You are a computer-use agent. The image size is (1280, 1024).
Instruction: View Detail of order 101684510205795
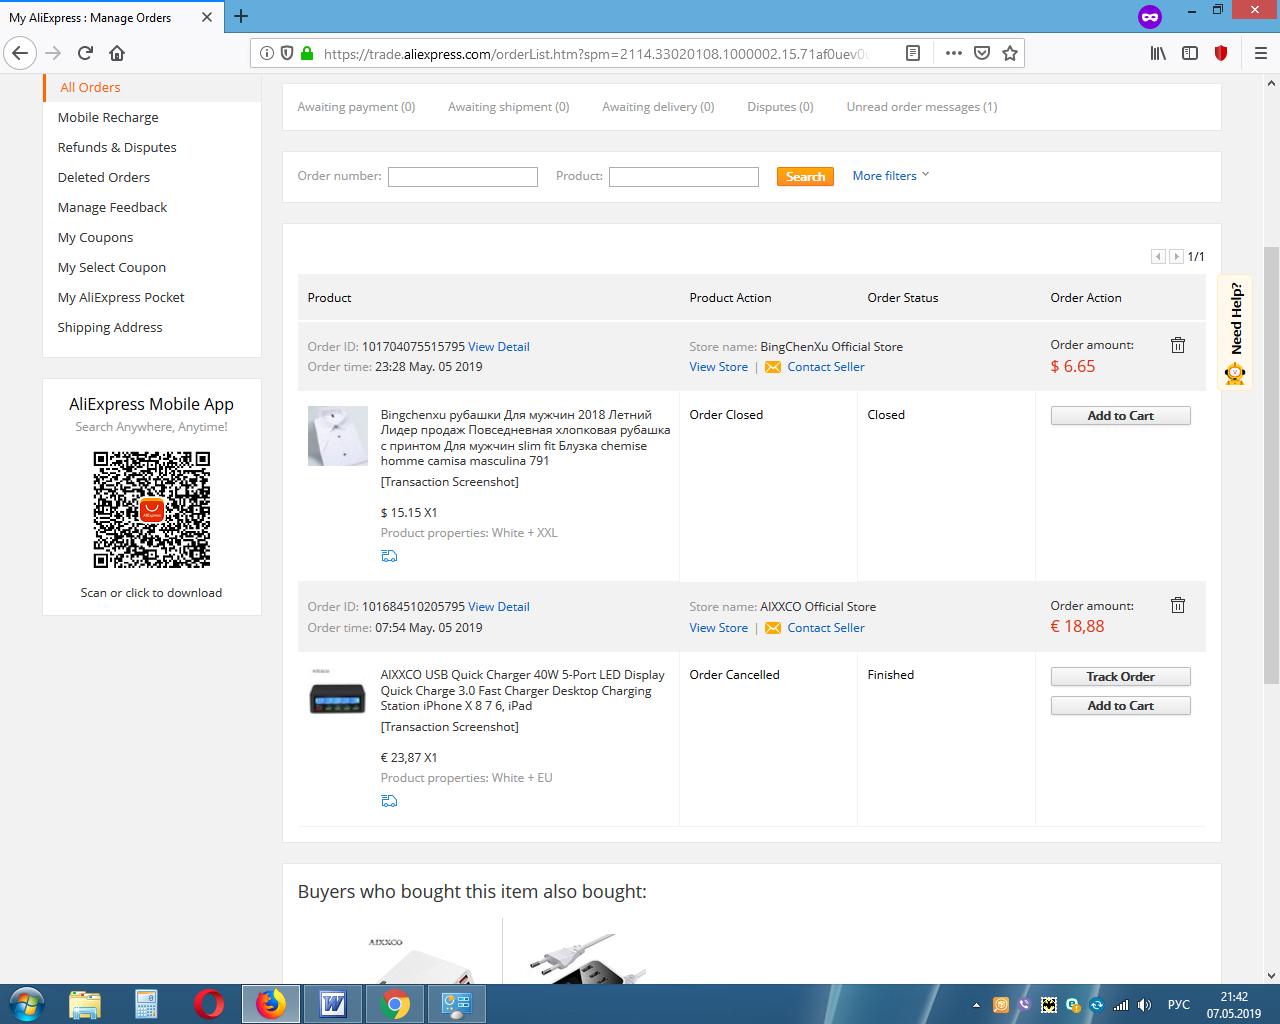pyautogui.click(x=499, y=607)
